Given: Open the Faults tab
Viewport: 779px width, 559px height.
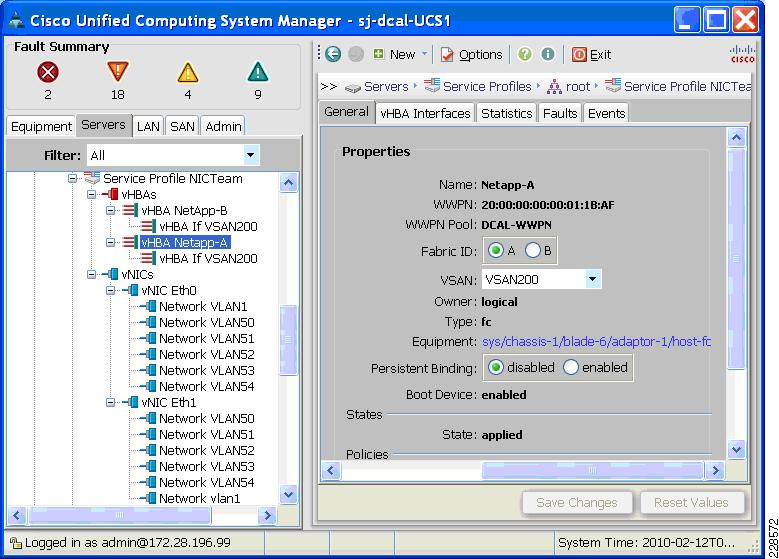Looking at the screenshot, I should 560,113.
